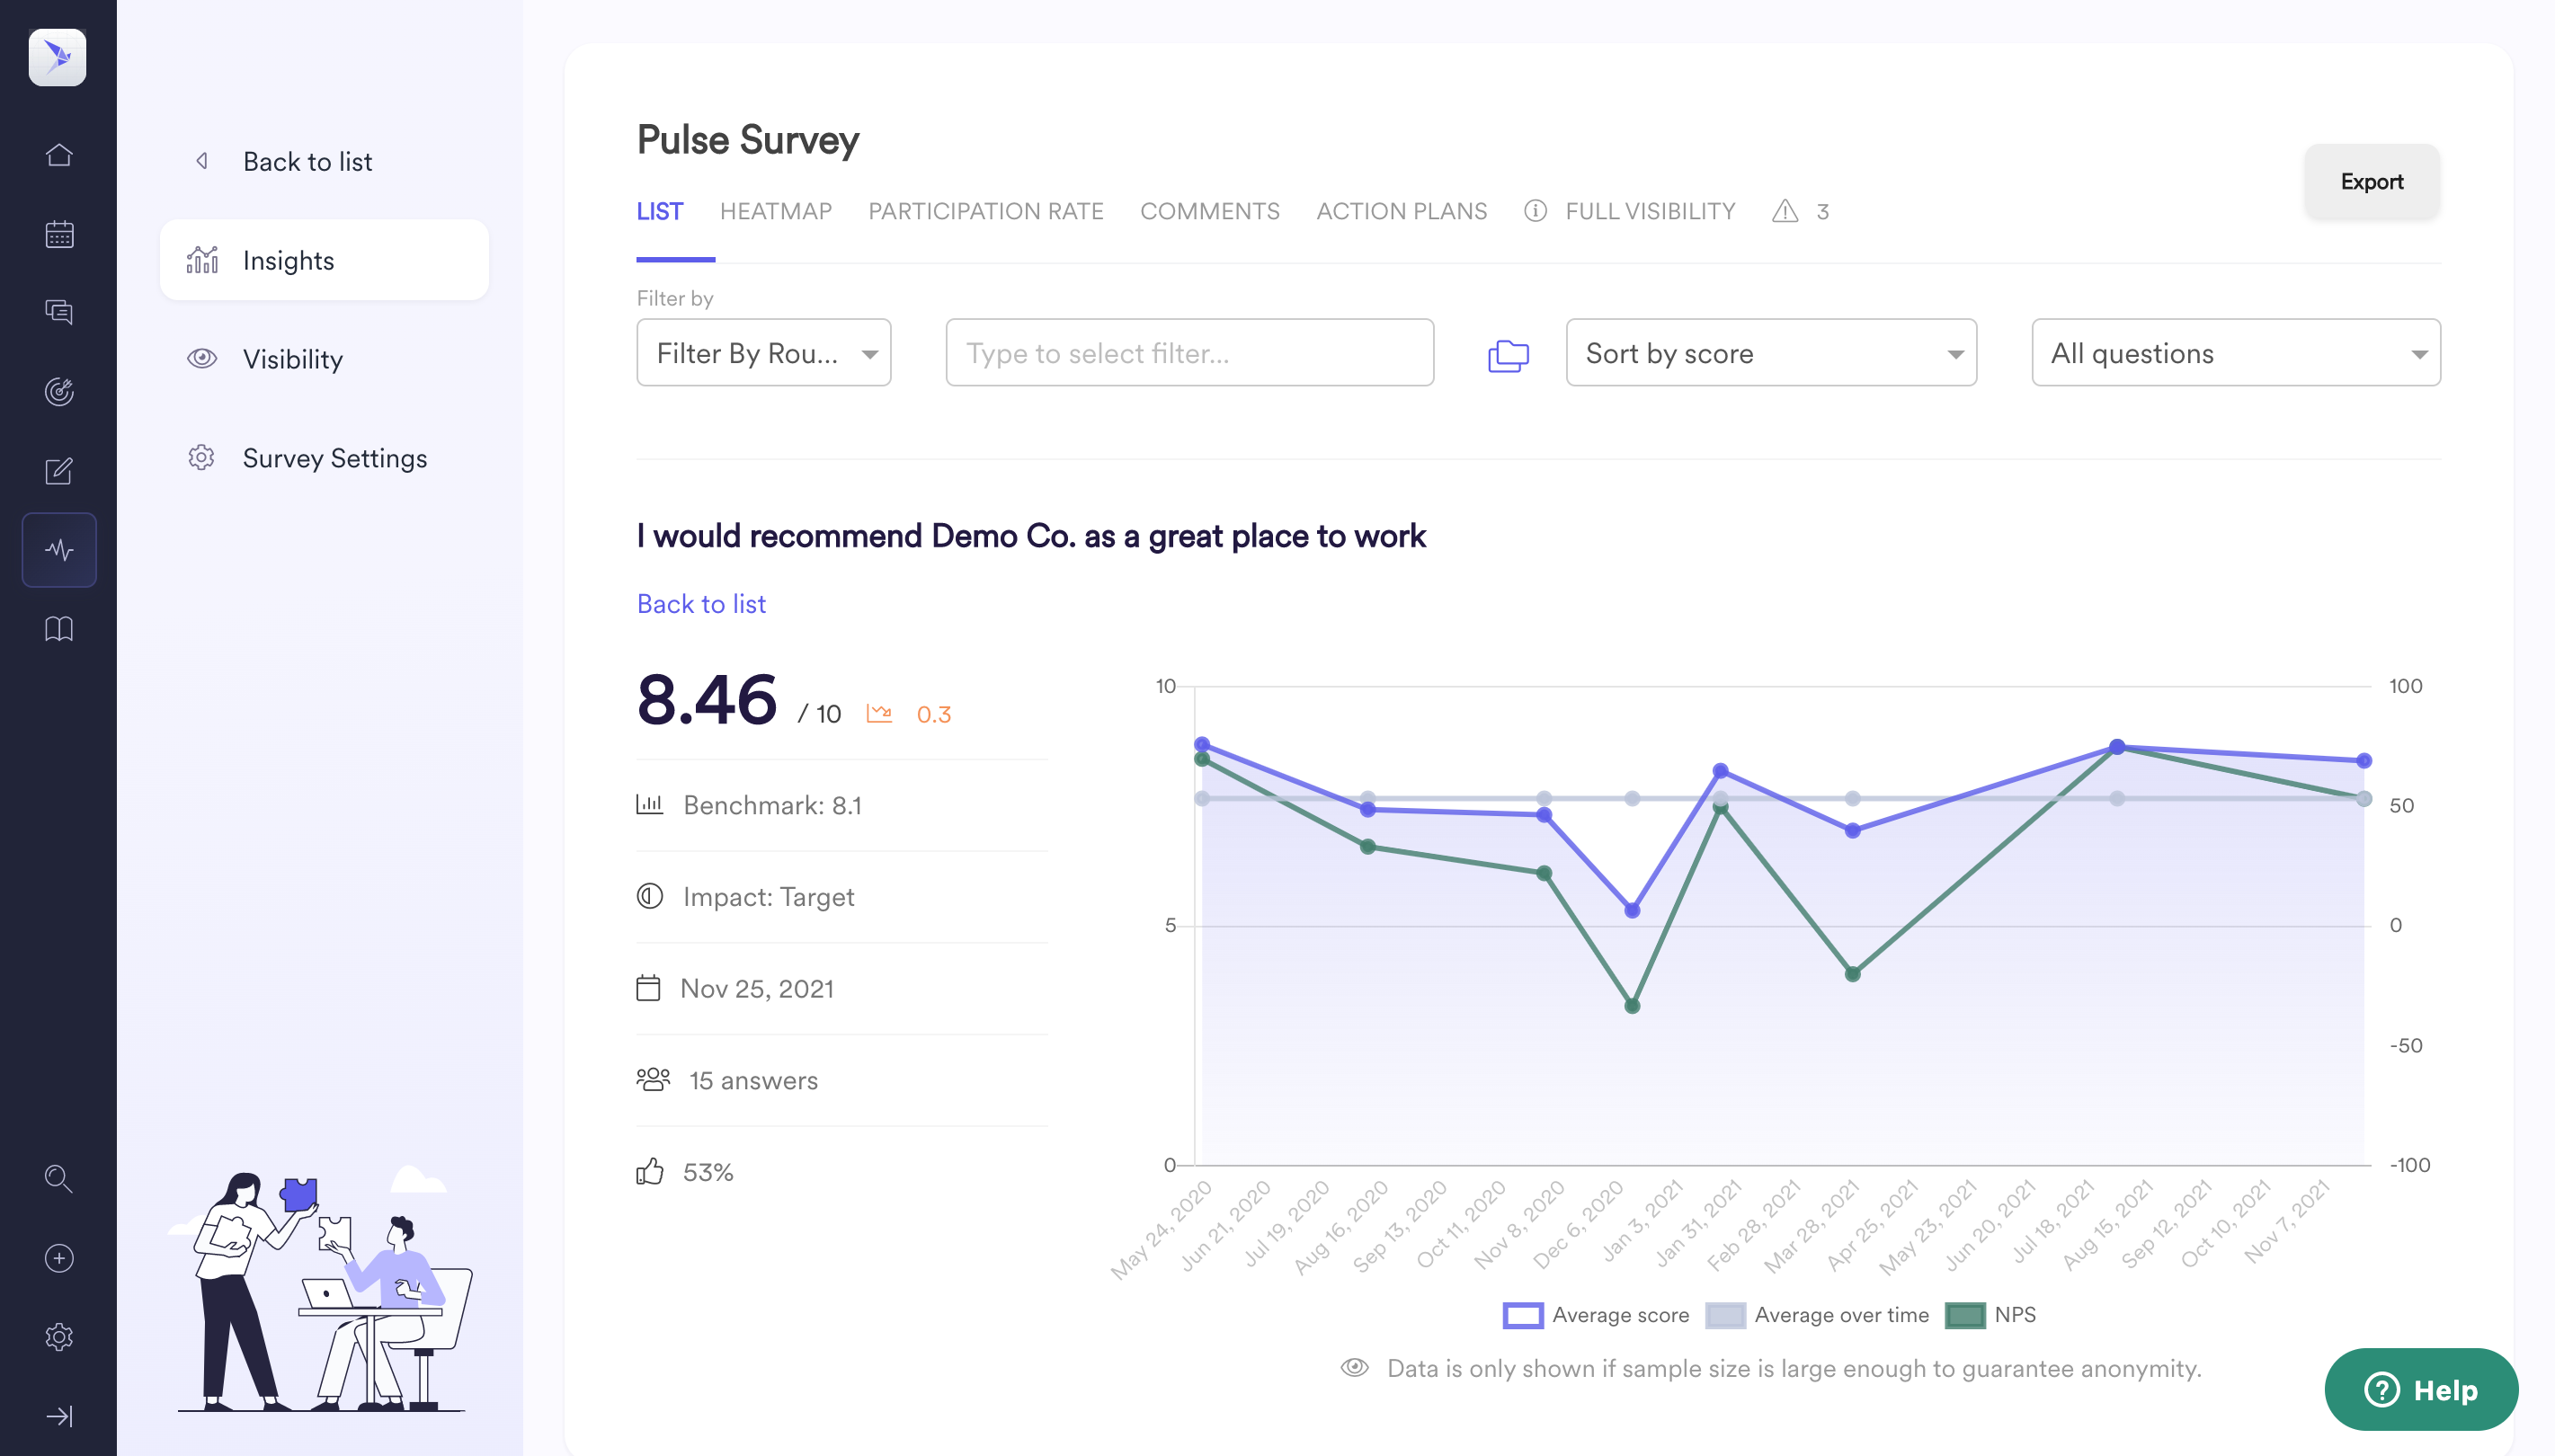Open the book library sidebar icon
Image resolution: width=2555 pixels, height=1456 pixels.
tap(59, 629)
